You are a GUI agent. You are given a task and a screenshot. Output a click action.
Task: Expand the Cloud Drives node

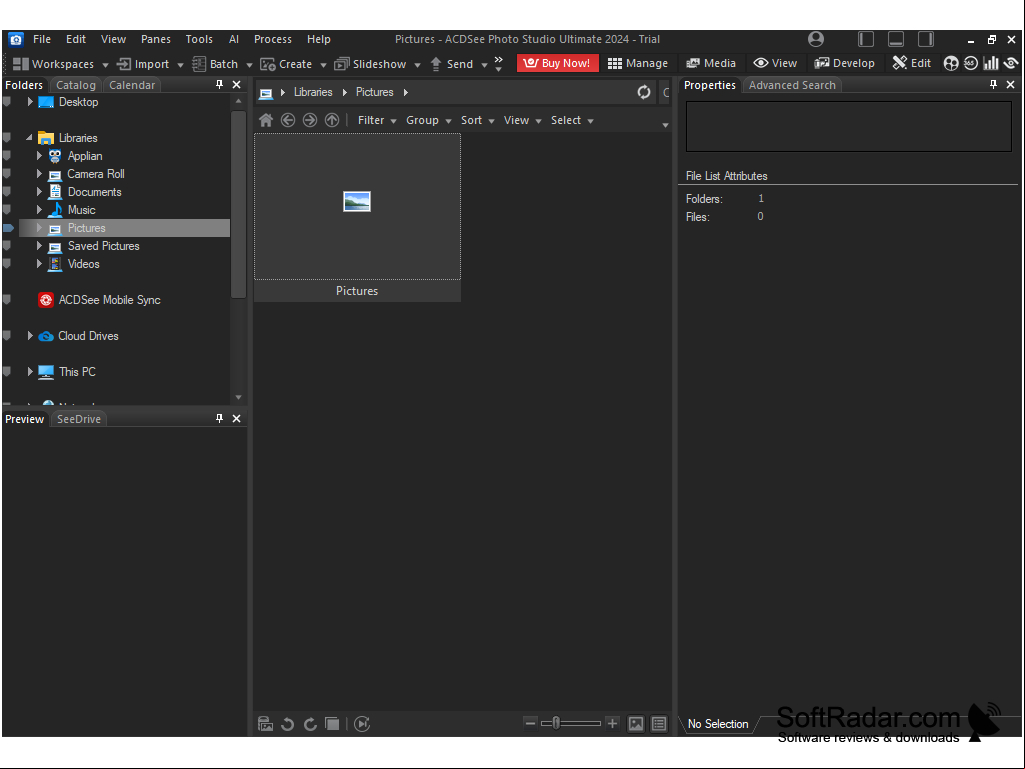click(x=30, y=336)
